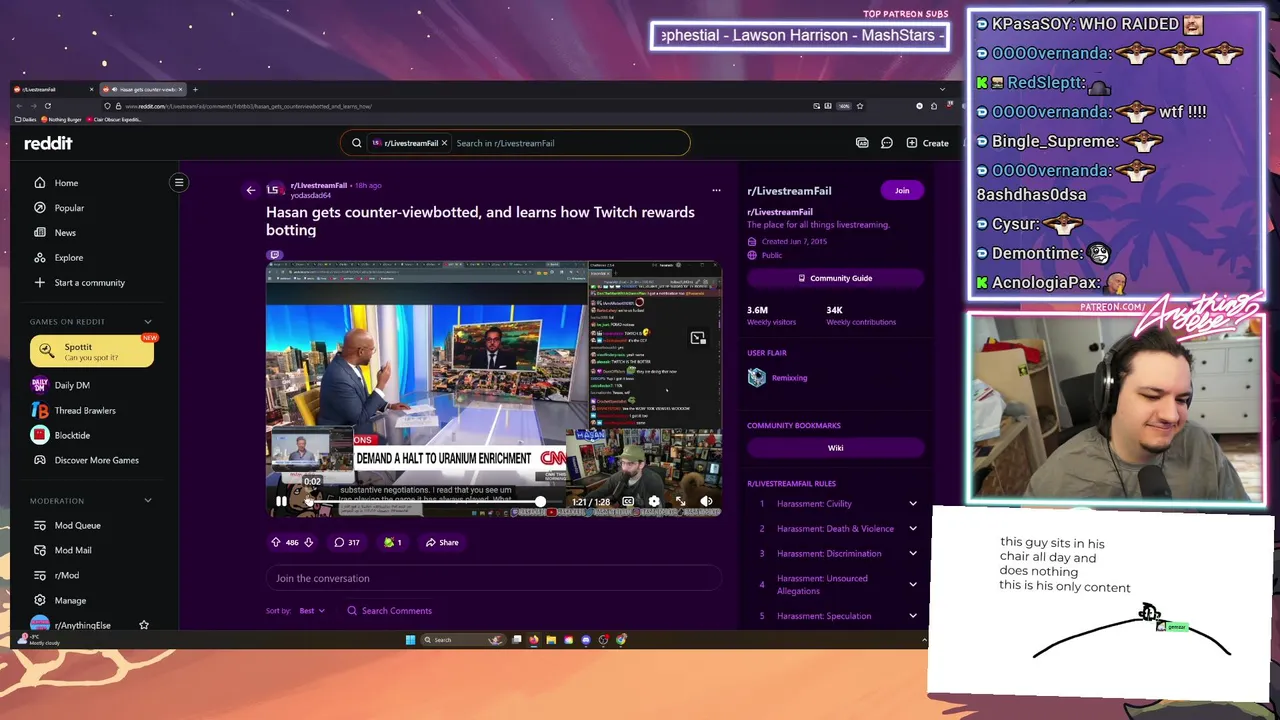Open the advertise icon in the Reddit header

pyautogui.click(x=862, y=143)
